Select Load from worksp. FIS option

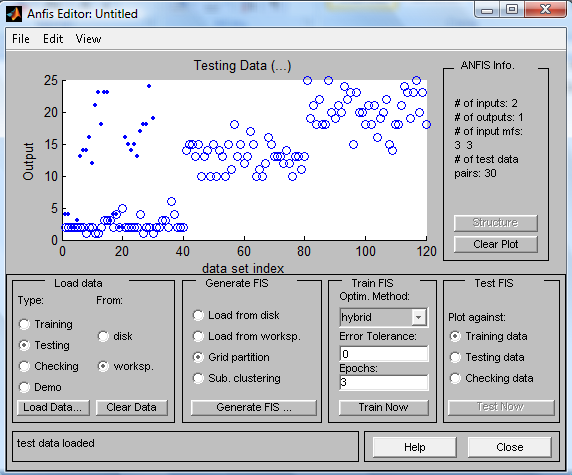198,336
